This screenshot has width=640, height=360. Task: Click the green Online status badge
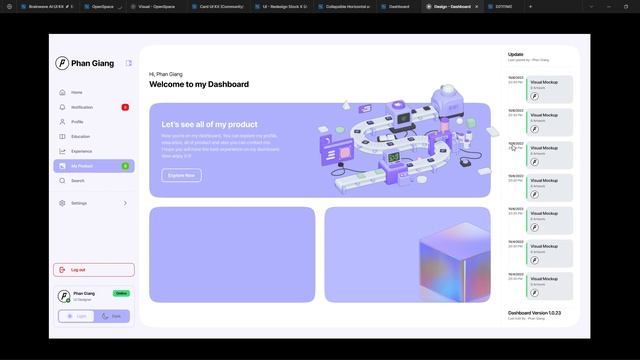[x=121, y=293]
